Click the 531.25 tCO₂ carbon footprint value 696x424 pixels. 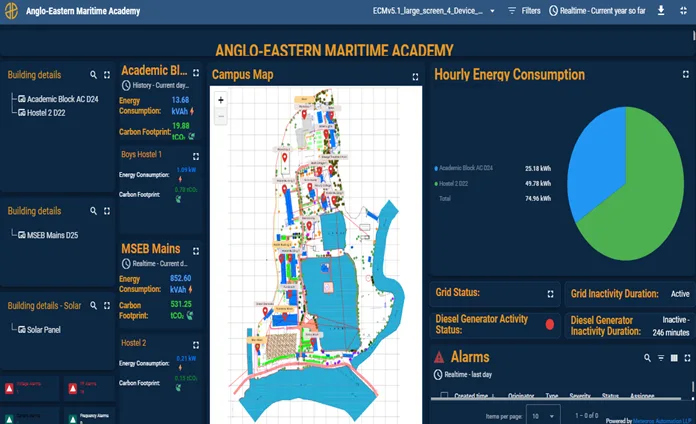(x=181, y=309)
